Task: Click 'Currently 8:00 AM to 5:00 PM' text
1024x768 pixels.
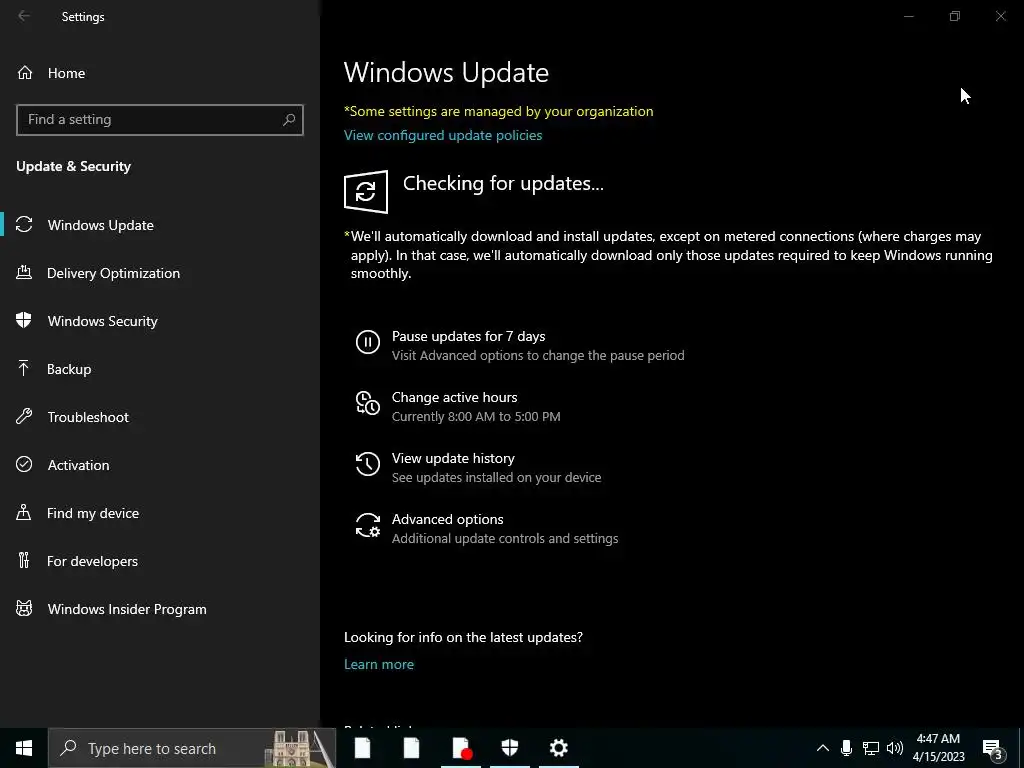Action: tap(476, 416)
